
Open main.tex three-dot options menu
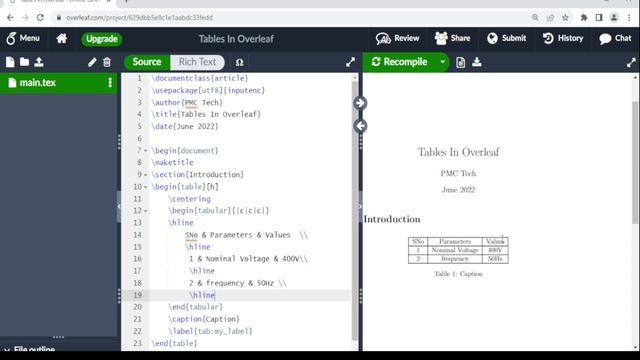110,83
